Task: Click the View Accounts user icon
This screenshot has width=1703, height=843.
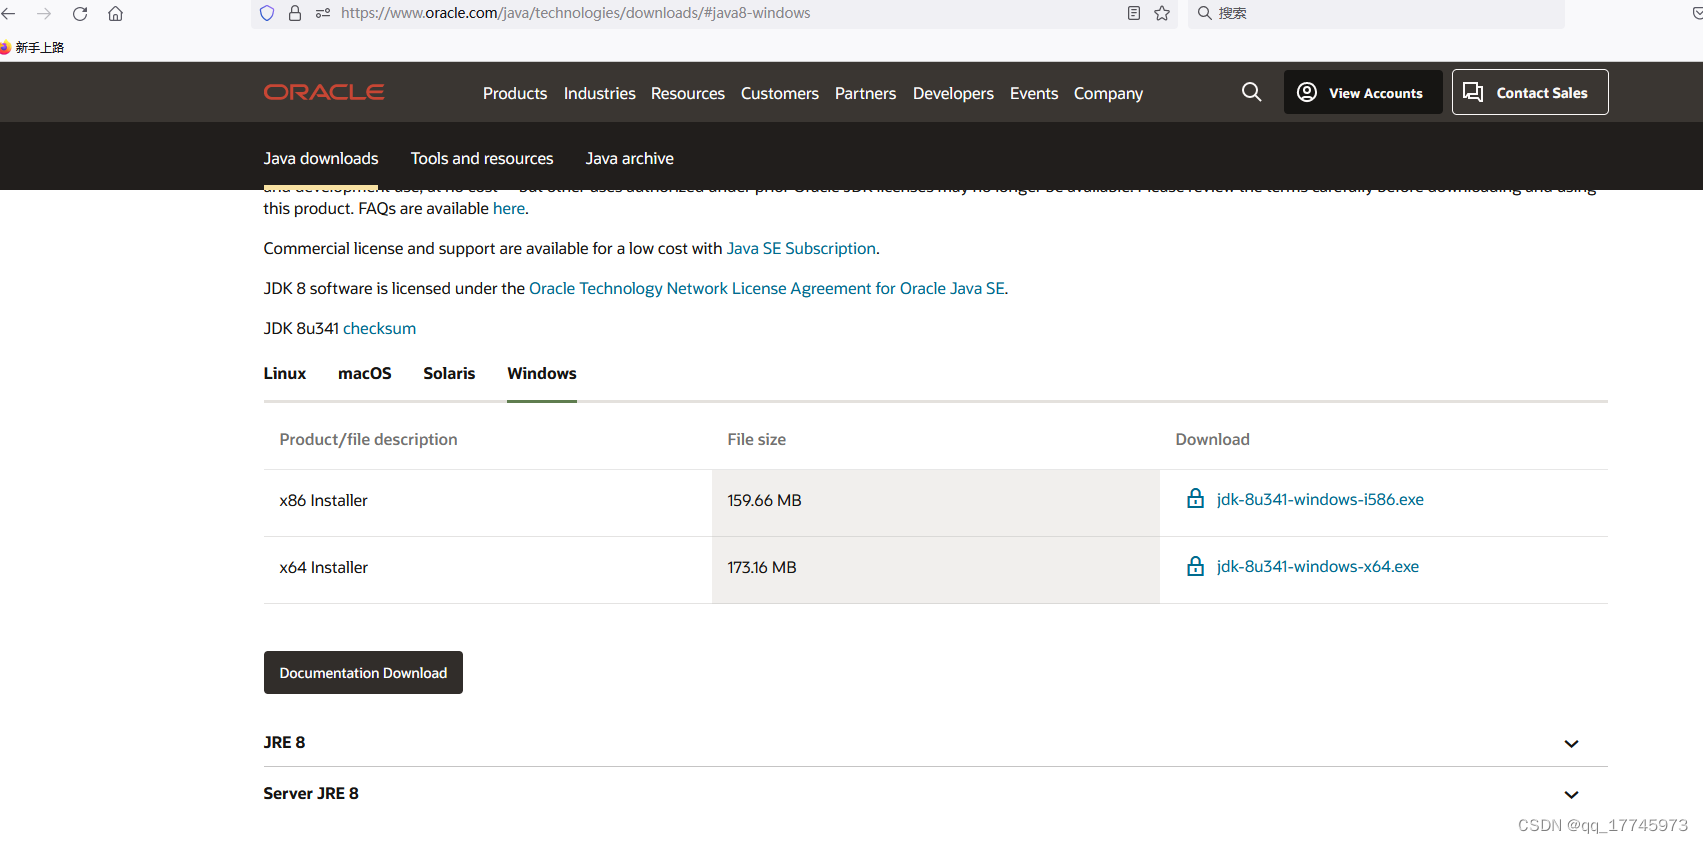Action: [x=1307, y=92]
